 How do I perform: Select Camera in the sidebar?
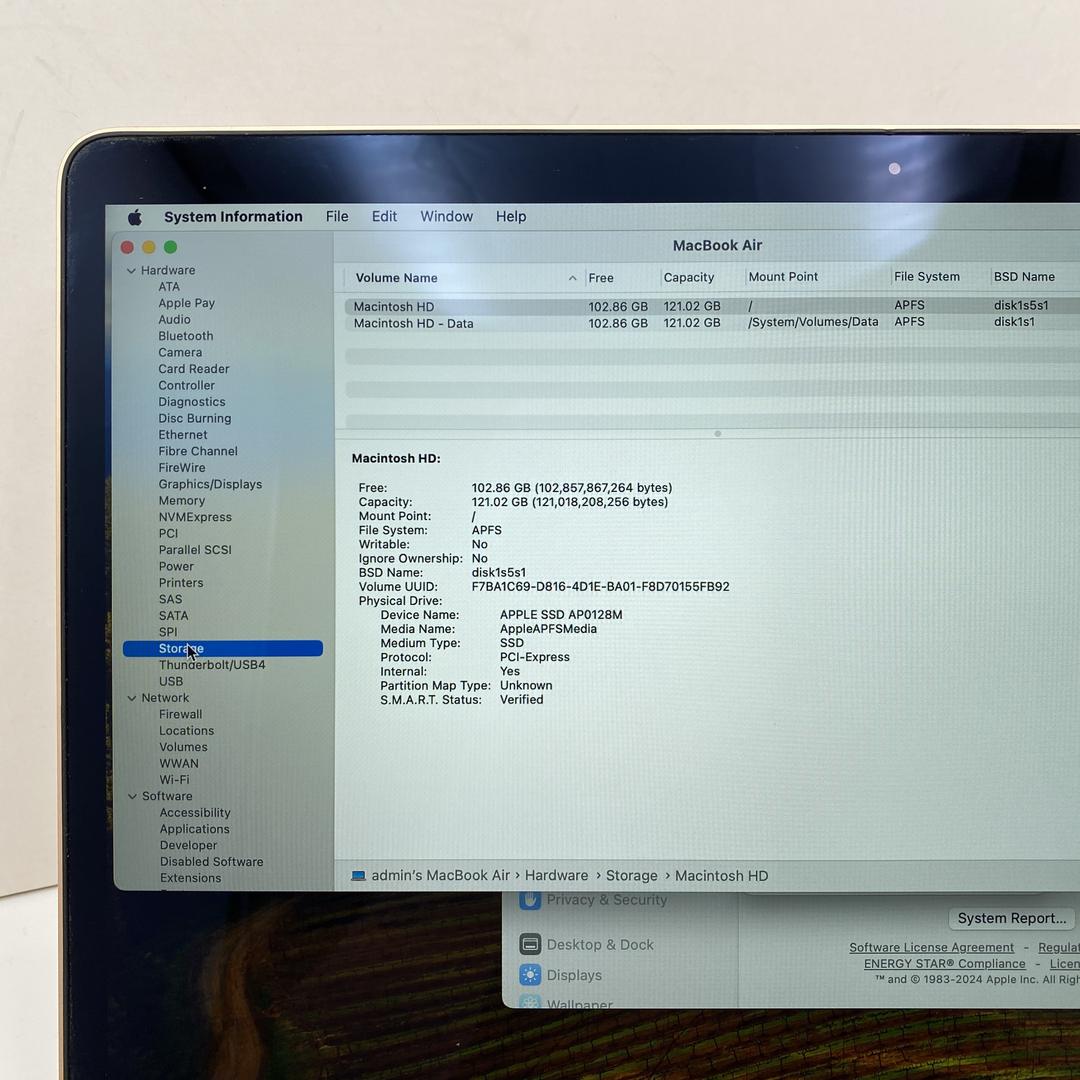tap(180, 353)
